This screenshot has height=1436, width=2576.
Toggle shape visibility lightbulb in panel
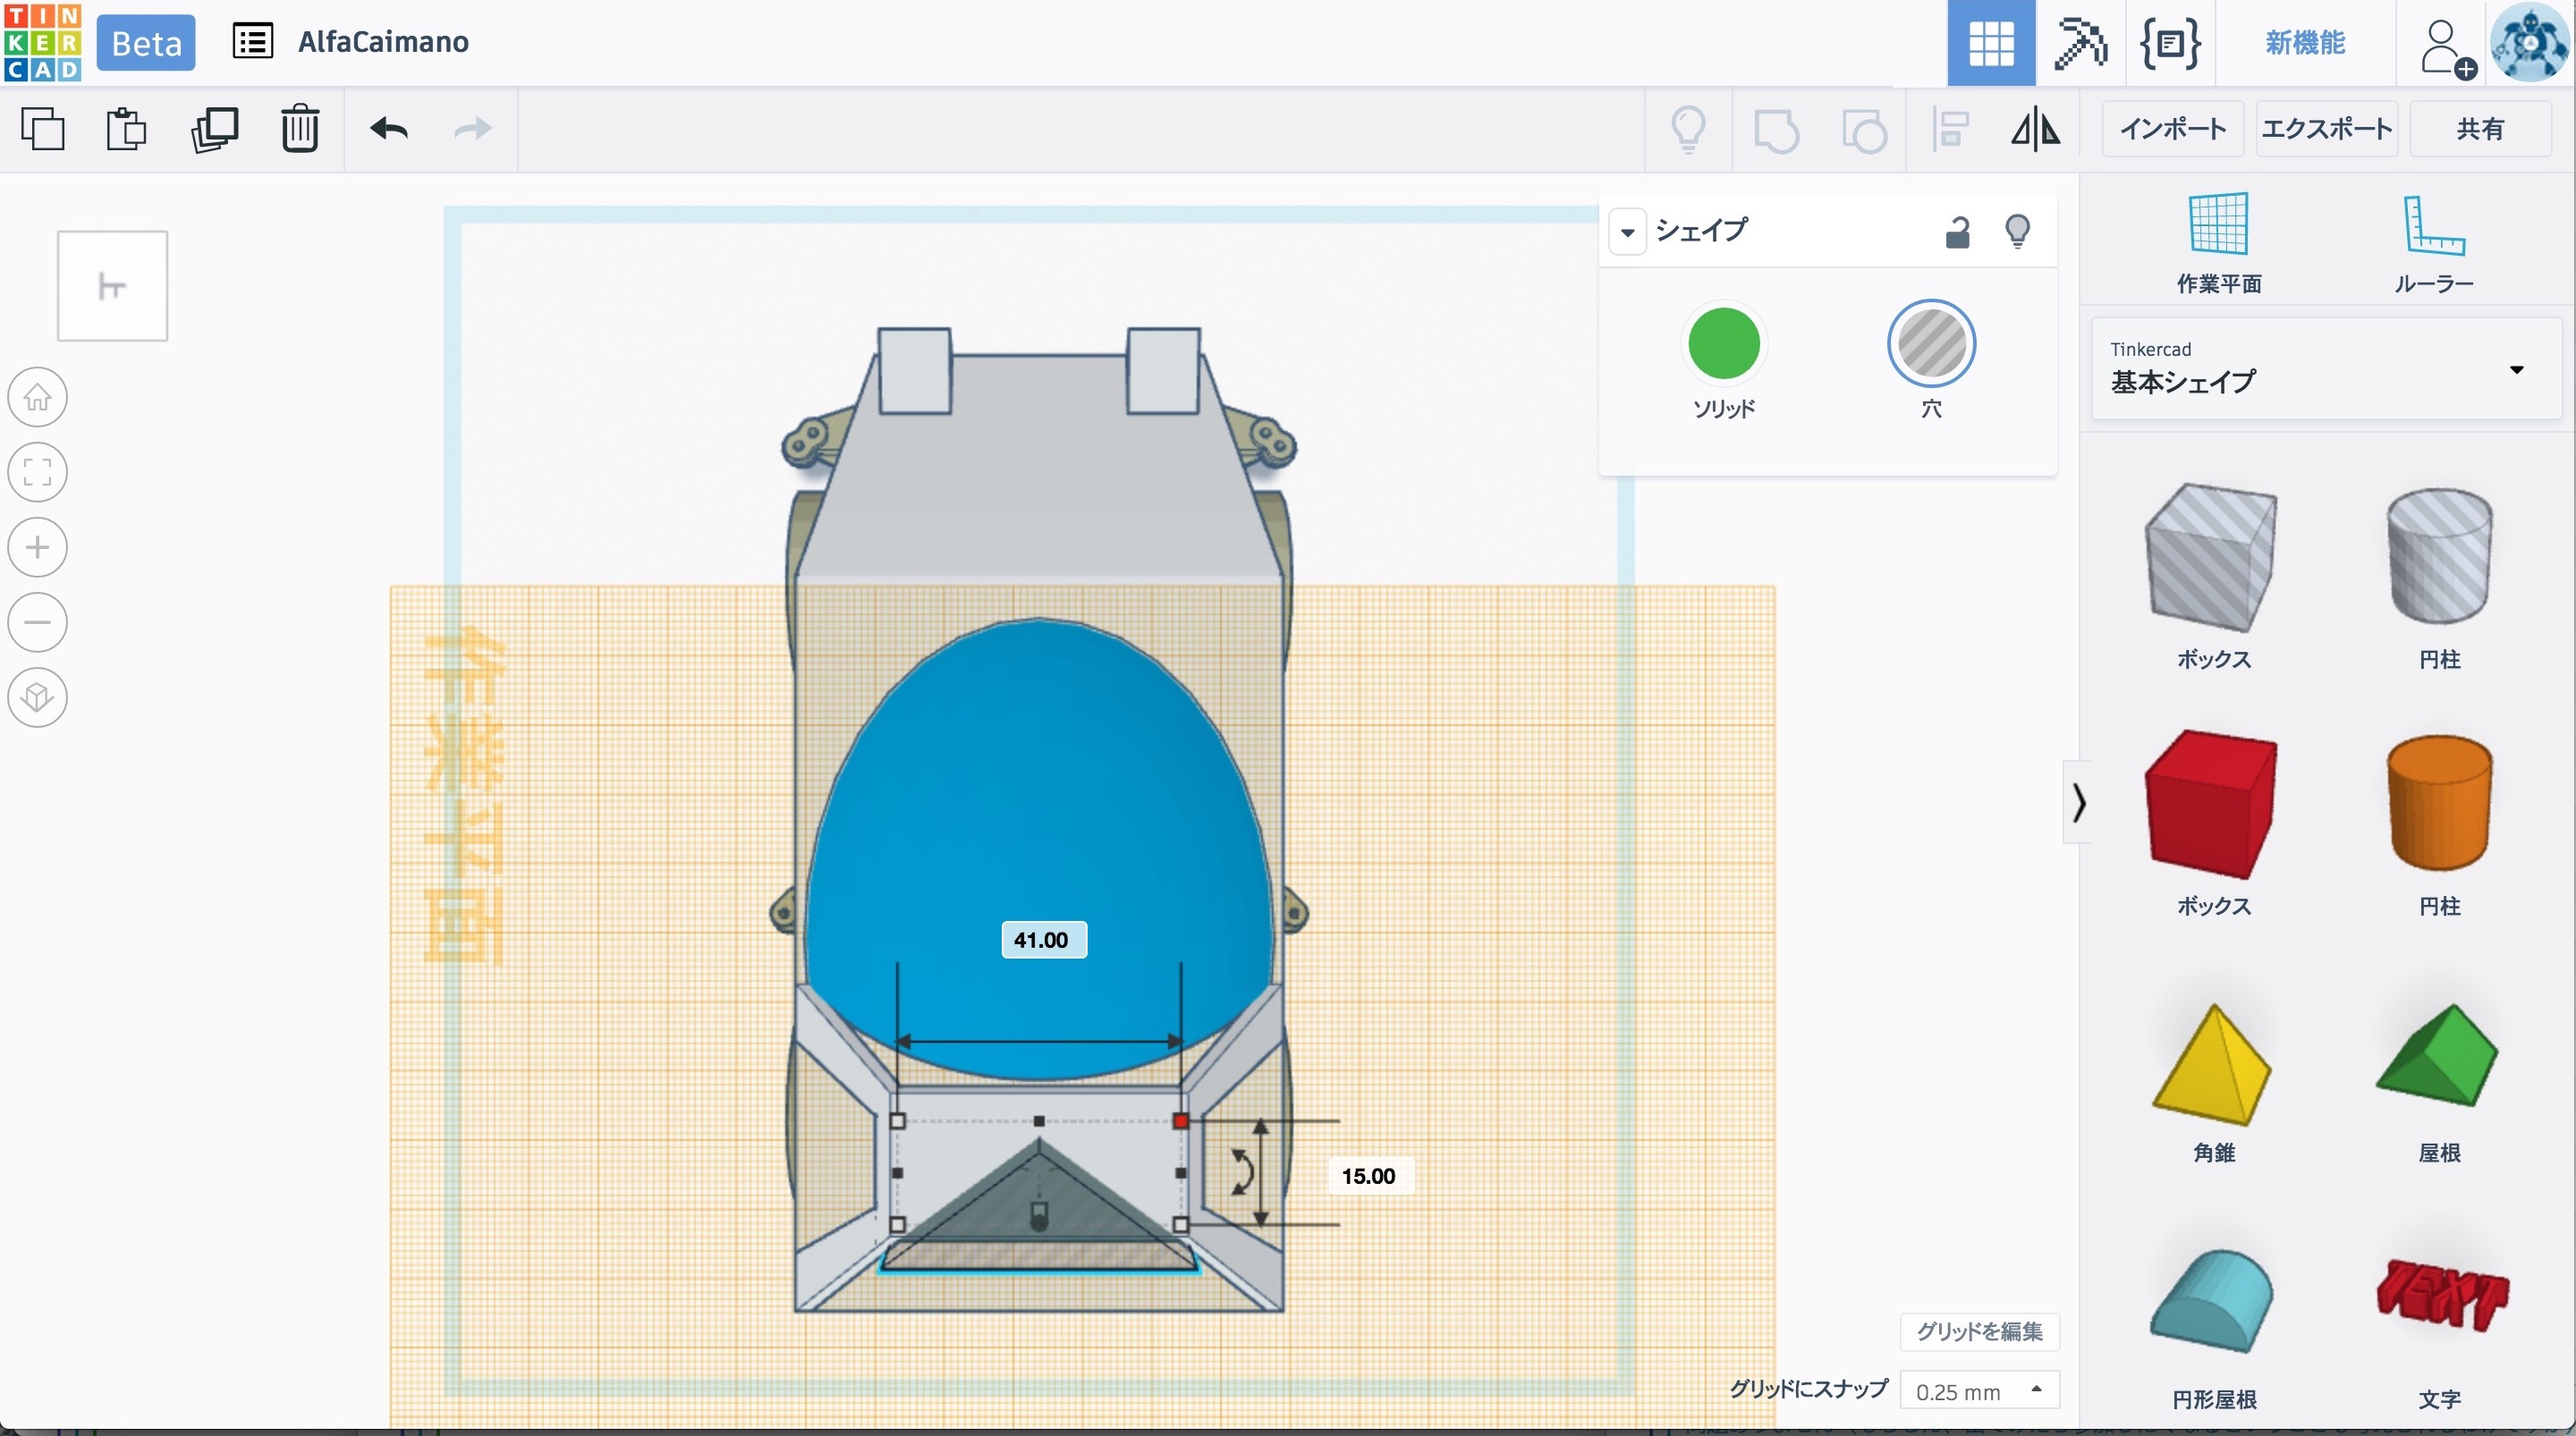2017,232
